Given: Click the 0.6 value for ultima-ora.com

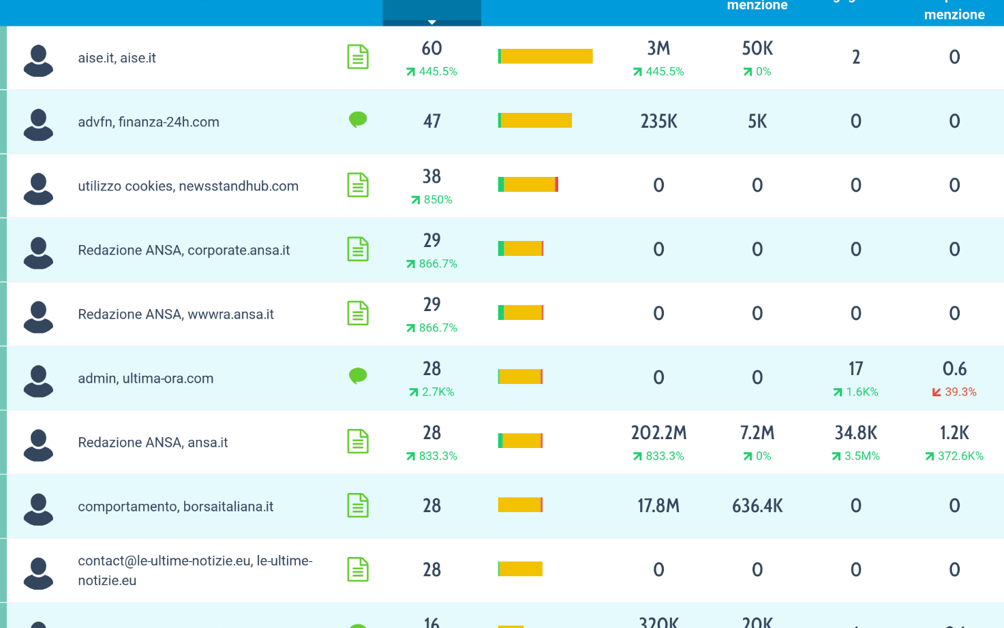Looking at the screenshot, I should [x=954, y=369].
